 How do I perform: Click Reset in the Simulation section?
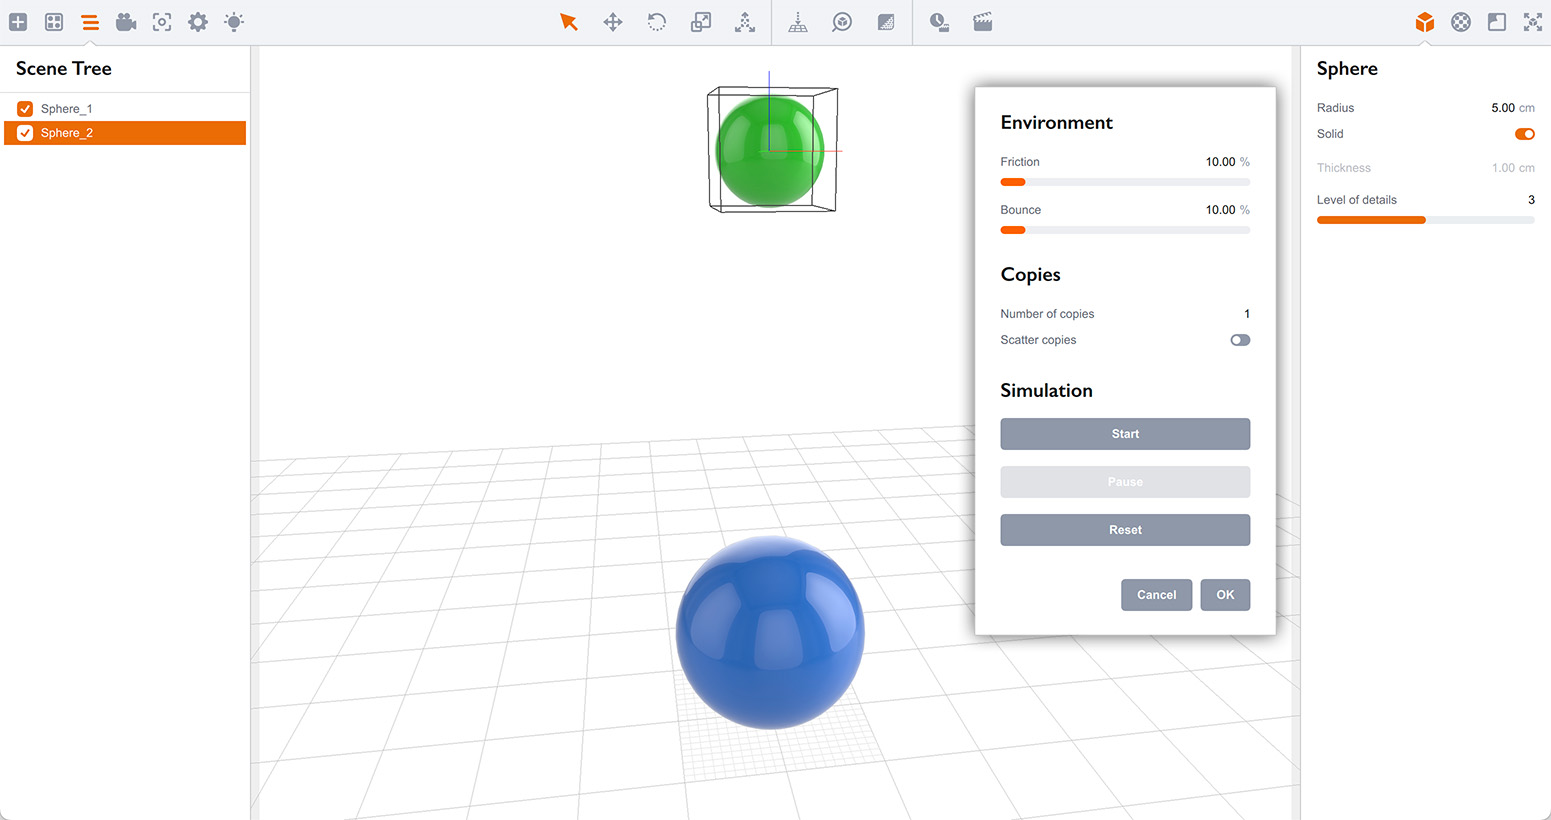click(1125, 529)
